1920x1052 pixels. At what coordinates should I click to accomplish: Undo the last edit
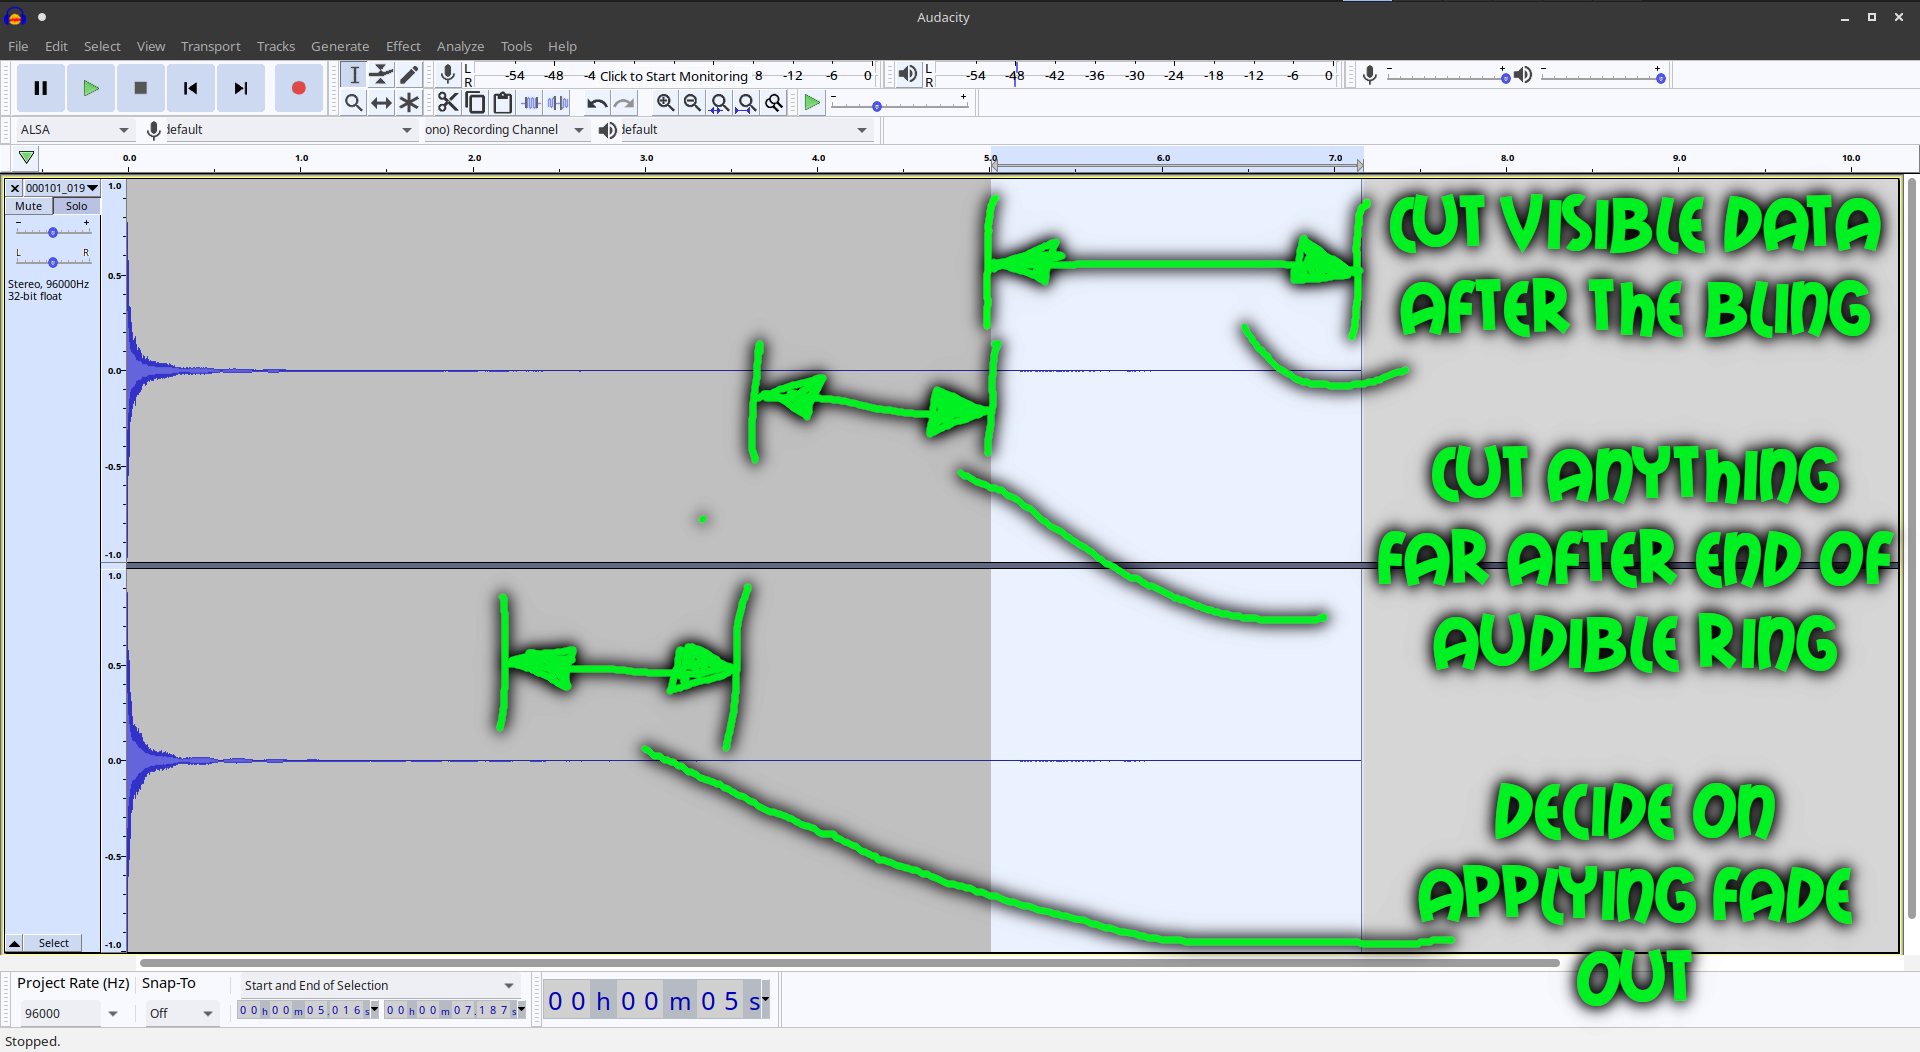click(597, 102)
